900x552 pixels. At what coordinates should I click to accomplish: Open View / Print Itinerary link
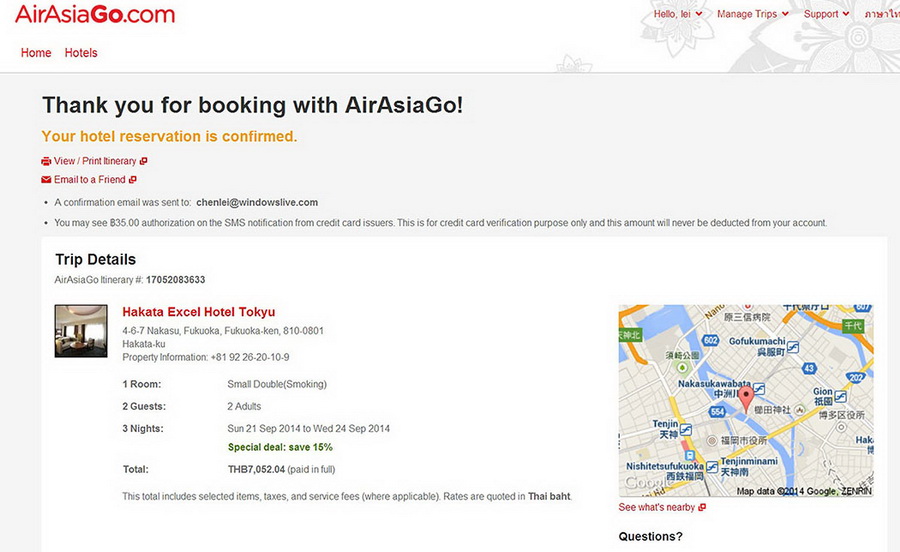click(95, 161)
